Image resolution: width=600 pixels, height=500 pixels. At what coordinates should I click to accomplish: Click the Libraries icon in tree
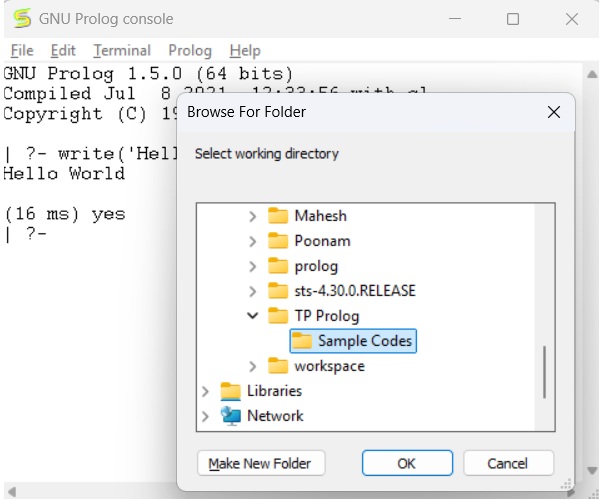[x=231, y=391]
